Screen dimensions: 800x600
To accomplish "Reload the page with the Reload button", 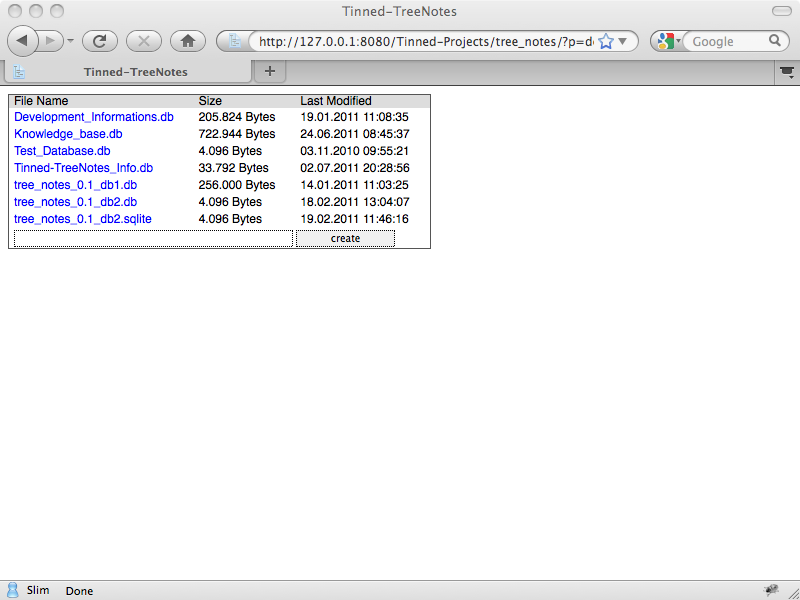I will (99, 41).
